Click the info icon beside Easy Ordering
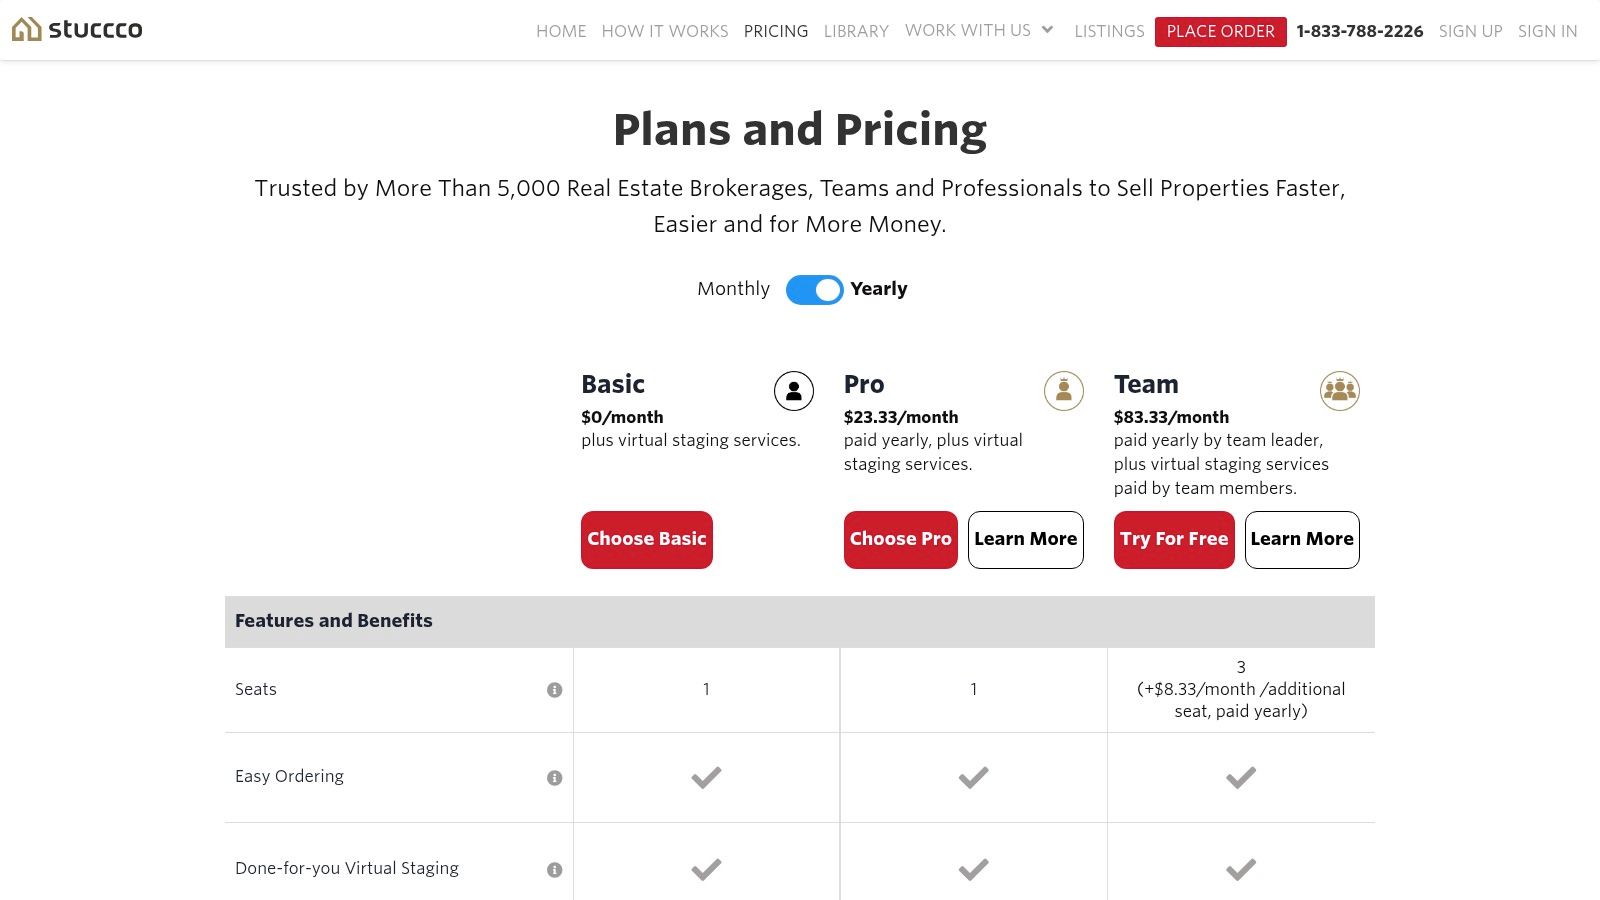 point(553,776)
